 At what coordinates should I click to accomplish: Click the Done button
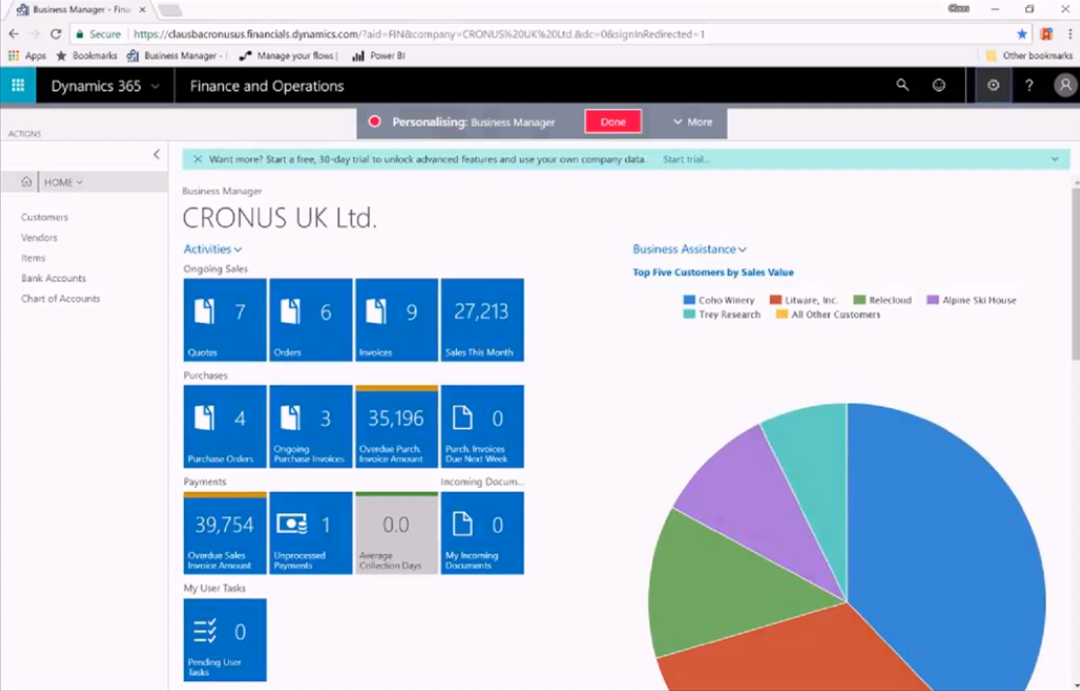coord(613,122)
